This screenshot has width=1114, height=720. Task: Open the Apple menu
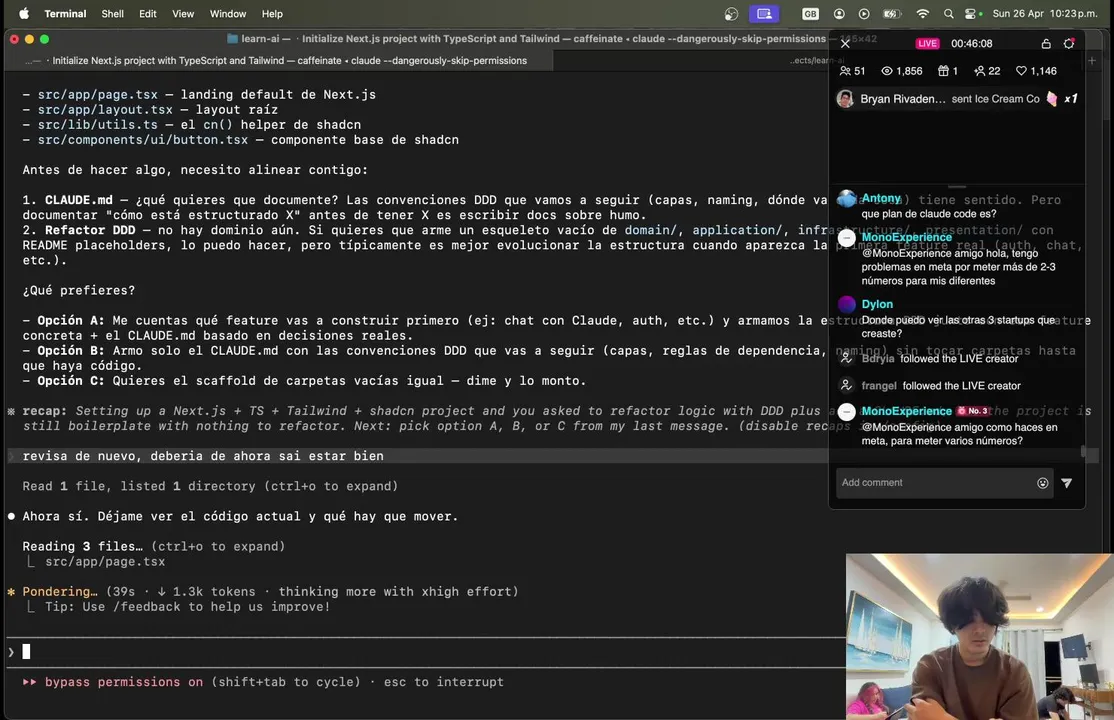(23, 14)
